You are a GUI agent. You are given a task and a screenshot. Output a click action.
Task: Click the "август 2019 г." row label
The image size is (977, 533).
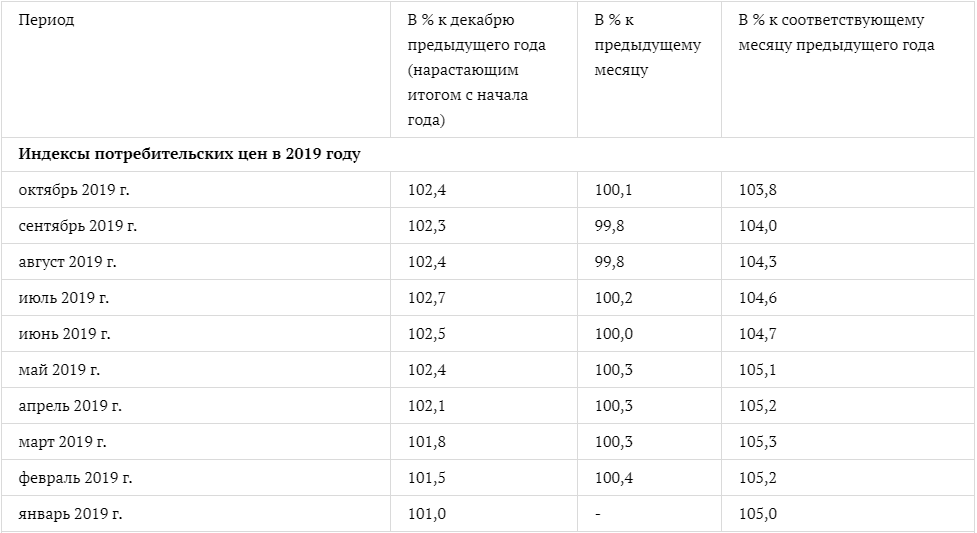[68, 262]
